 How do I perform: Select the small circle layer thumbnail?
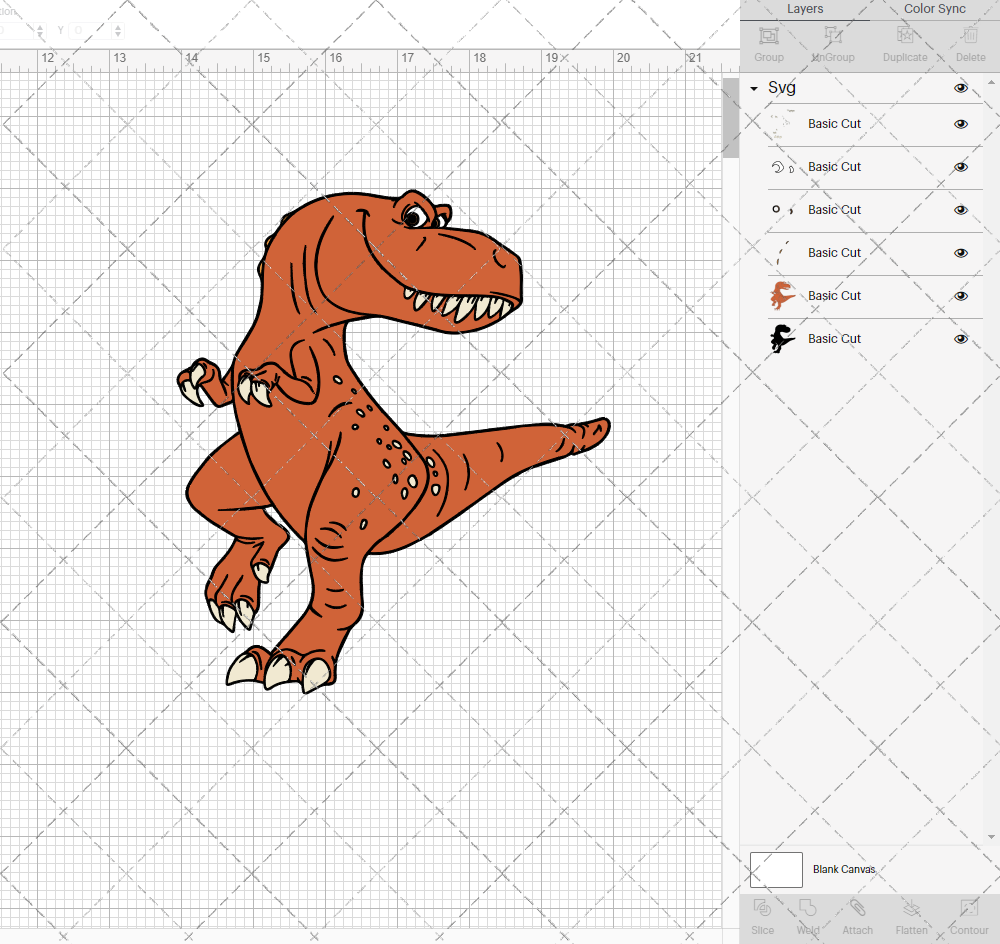click(x=783, y=210)
